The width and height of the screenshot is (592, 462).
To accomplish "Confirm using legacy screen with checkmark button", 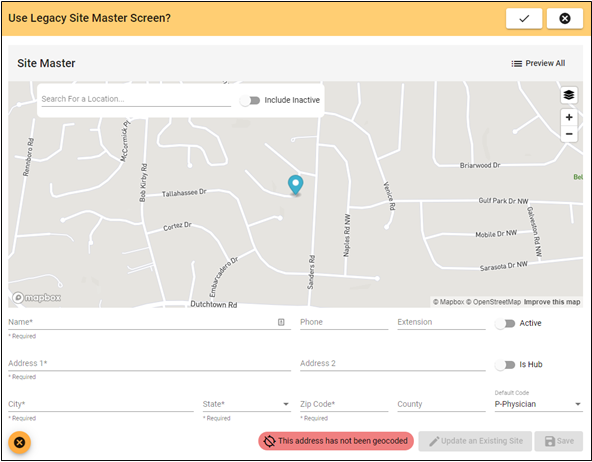I will (x=524, y=18).
